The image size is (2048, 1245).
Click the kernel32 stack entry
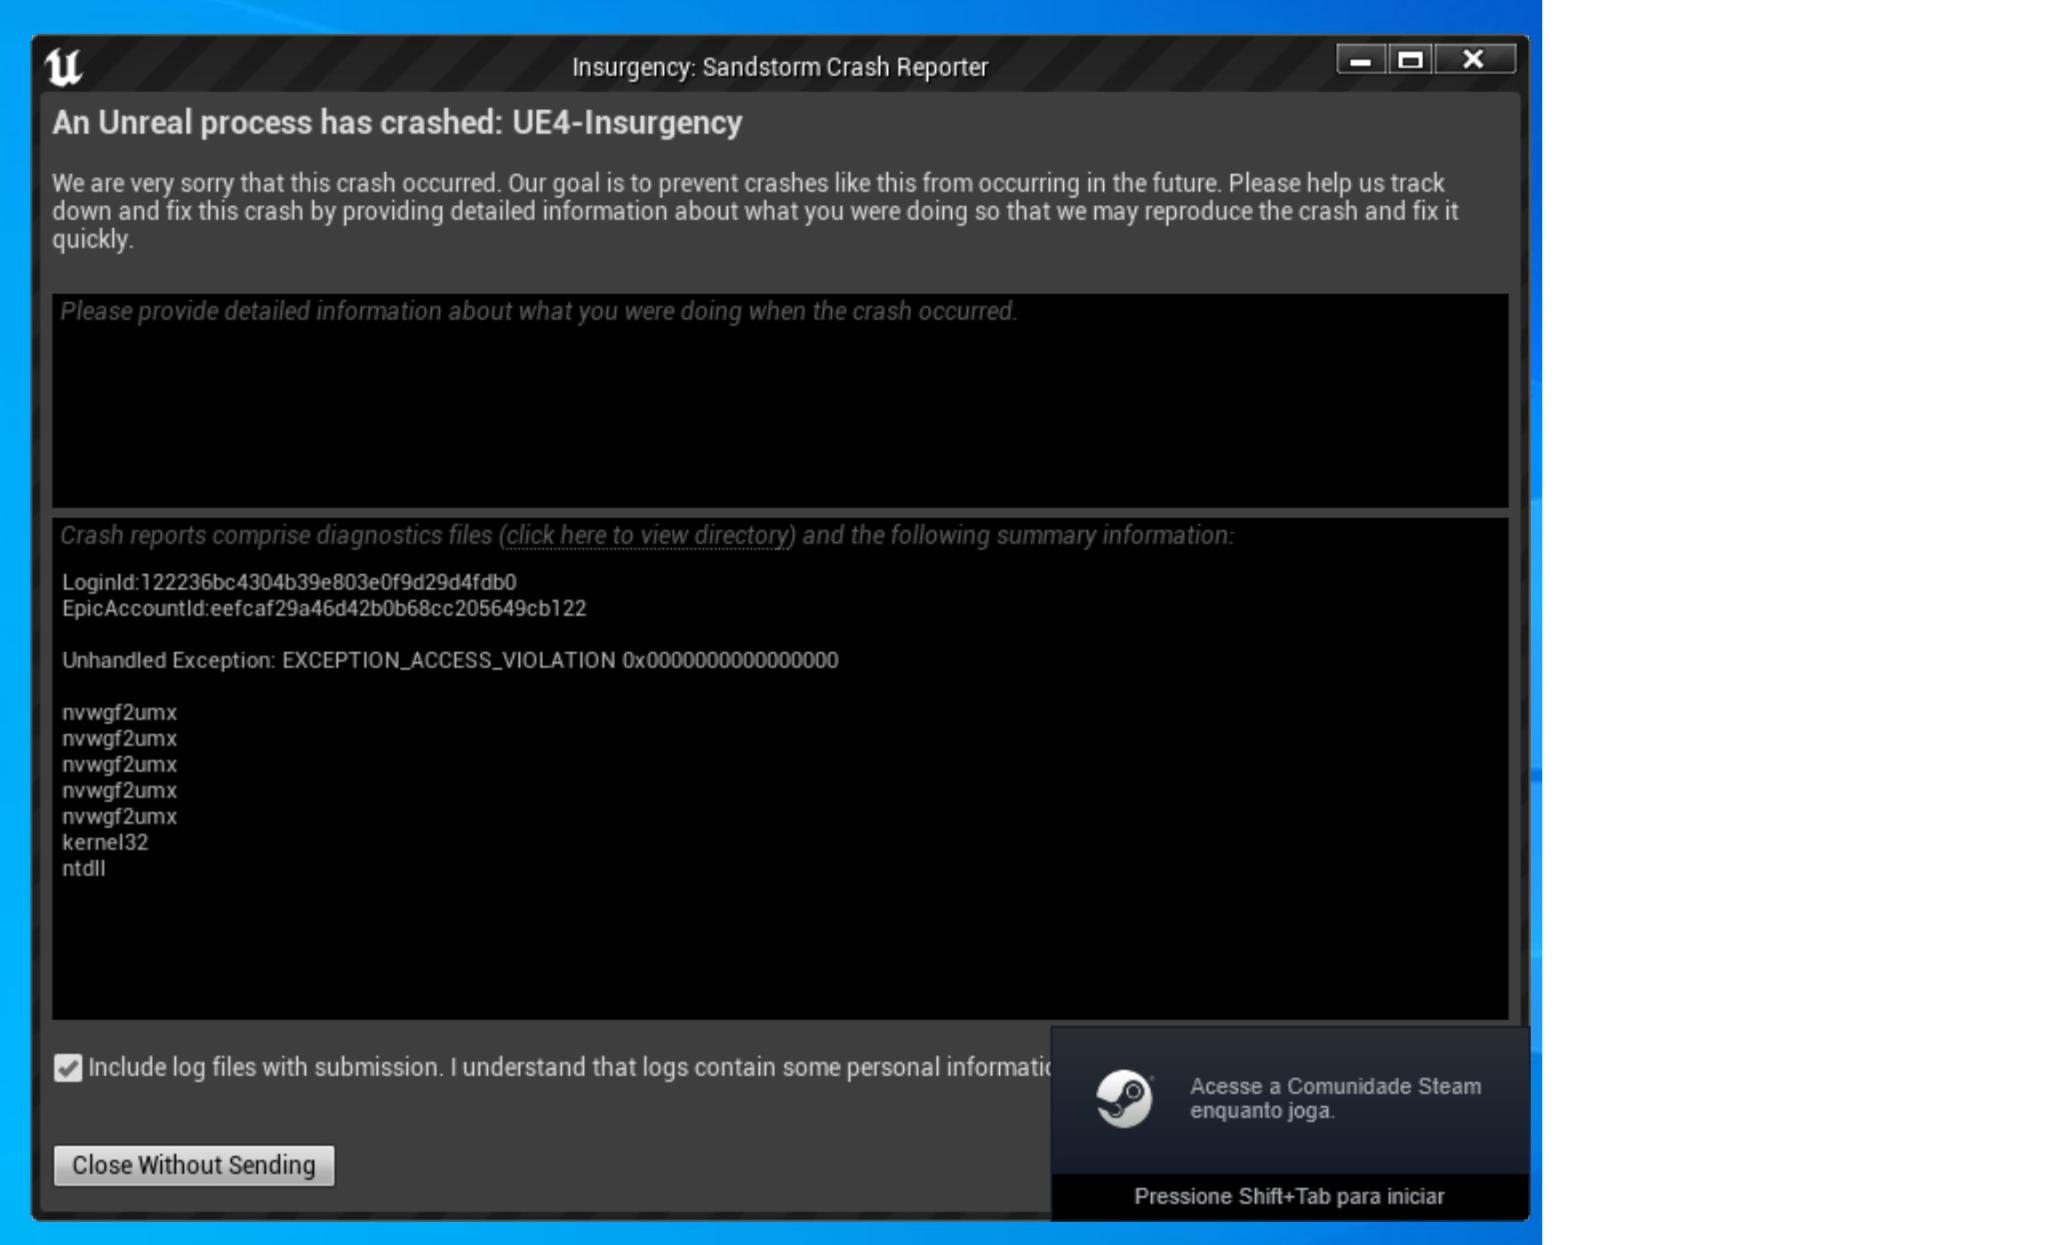pyautogui.click(x=105, y=842)
